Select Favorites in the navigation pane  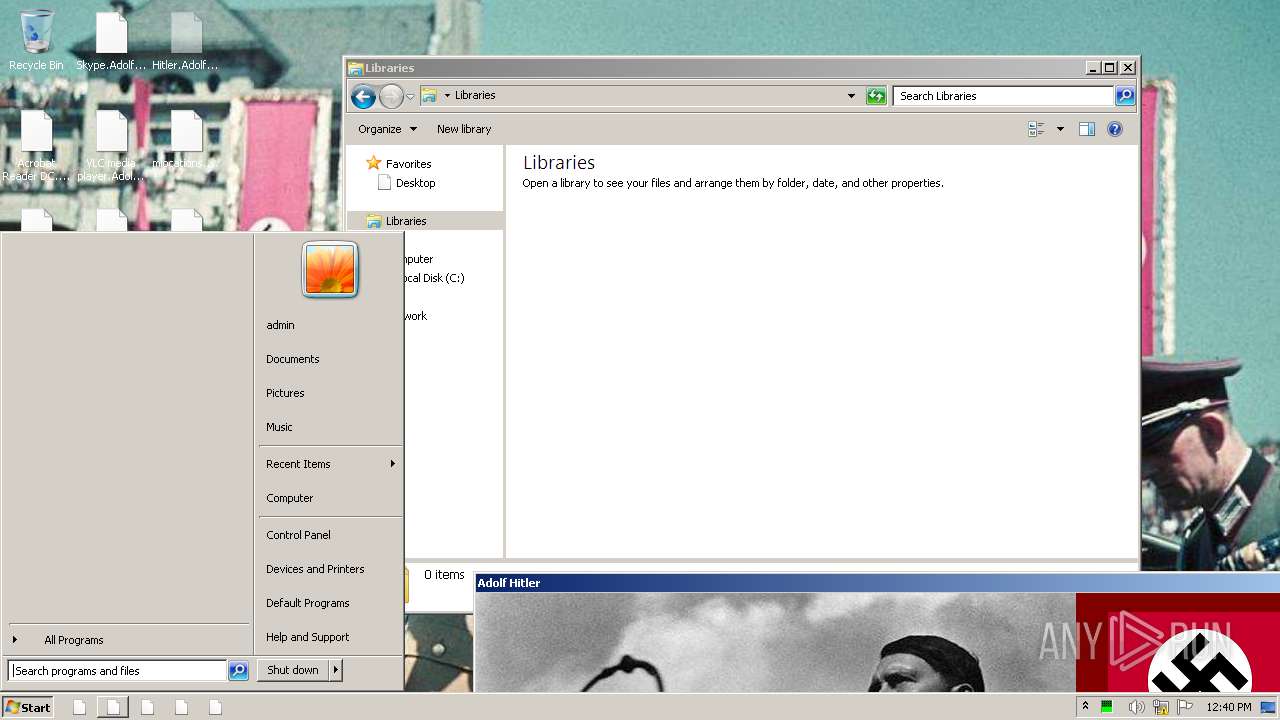click(x=398, y=164)
